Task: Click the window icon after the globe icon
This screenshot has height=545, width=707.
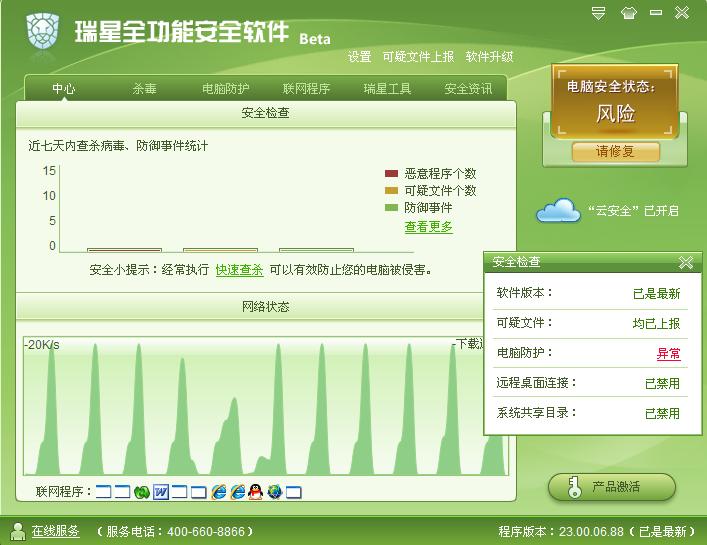Action: pyautogui.click(x=294, y=492)
